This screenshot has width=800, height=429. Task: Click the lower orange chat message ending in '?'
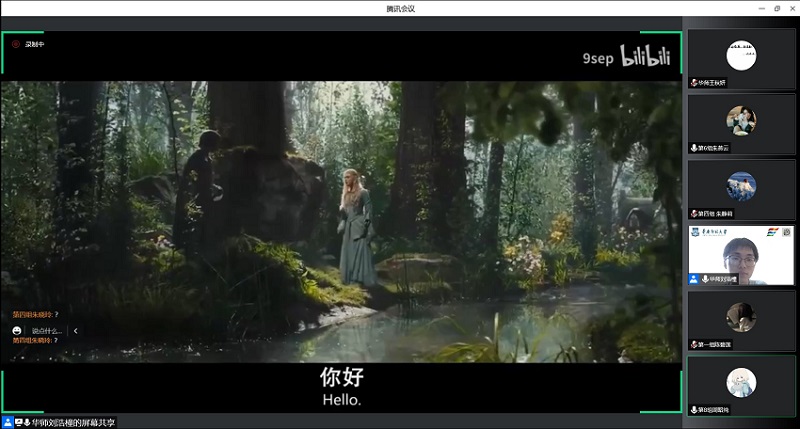point(35,340)
